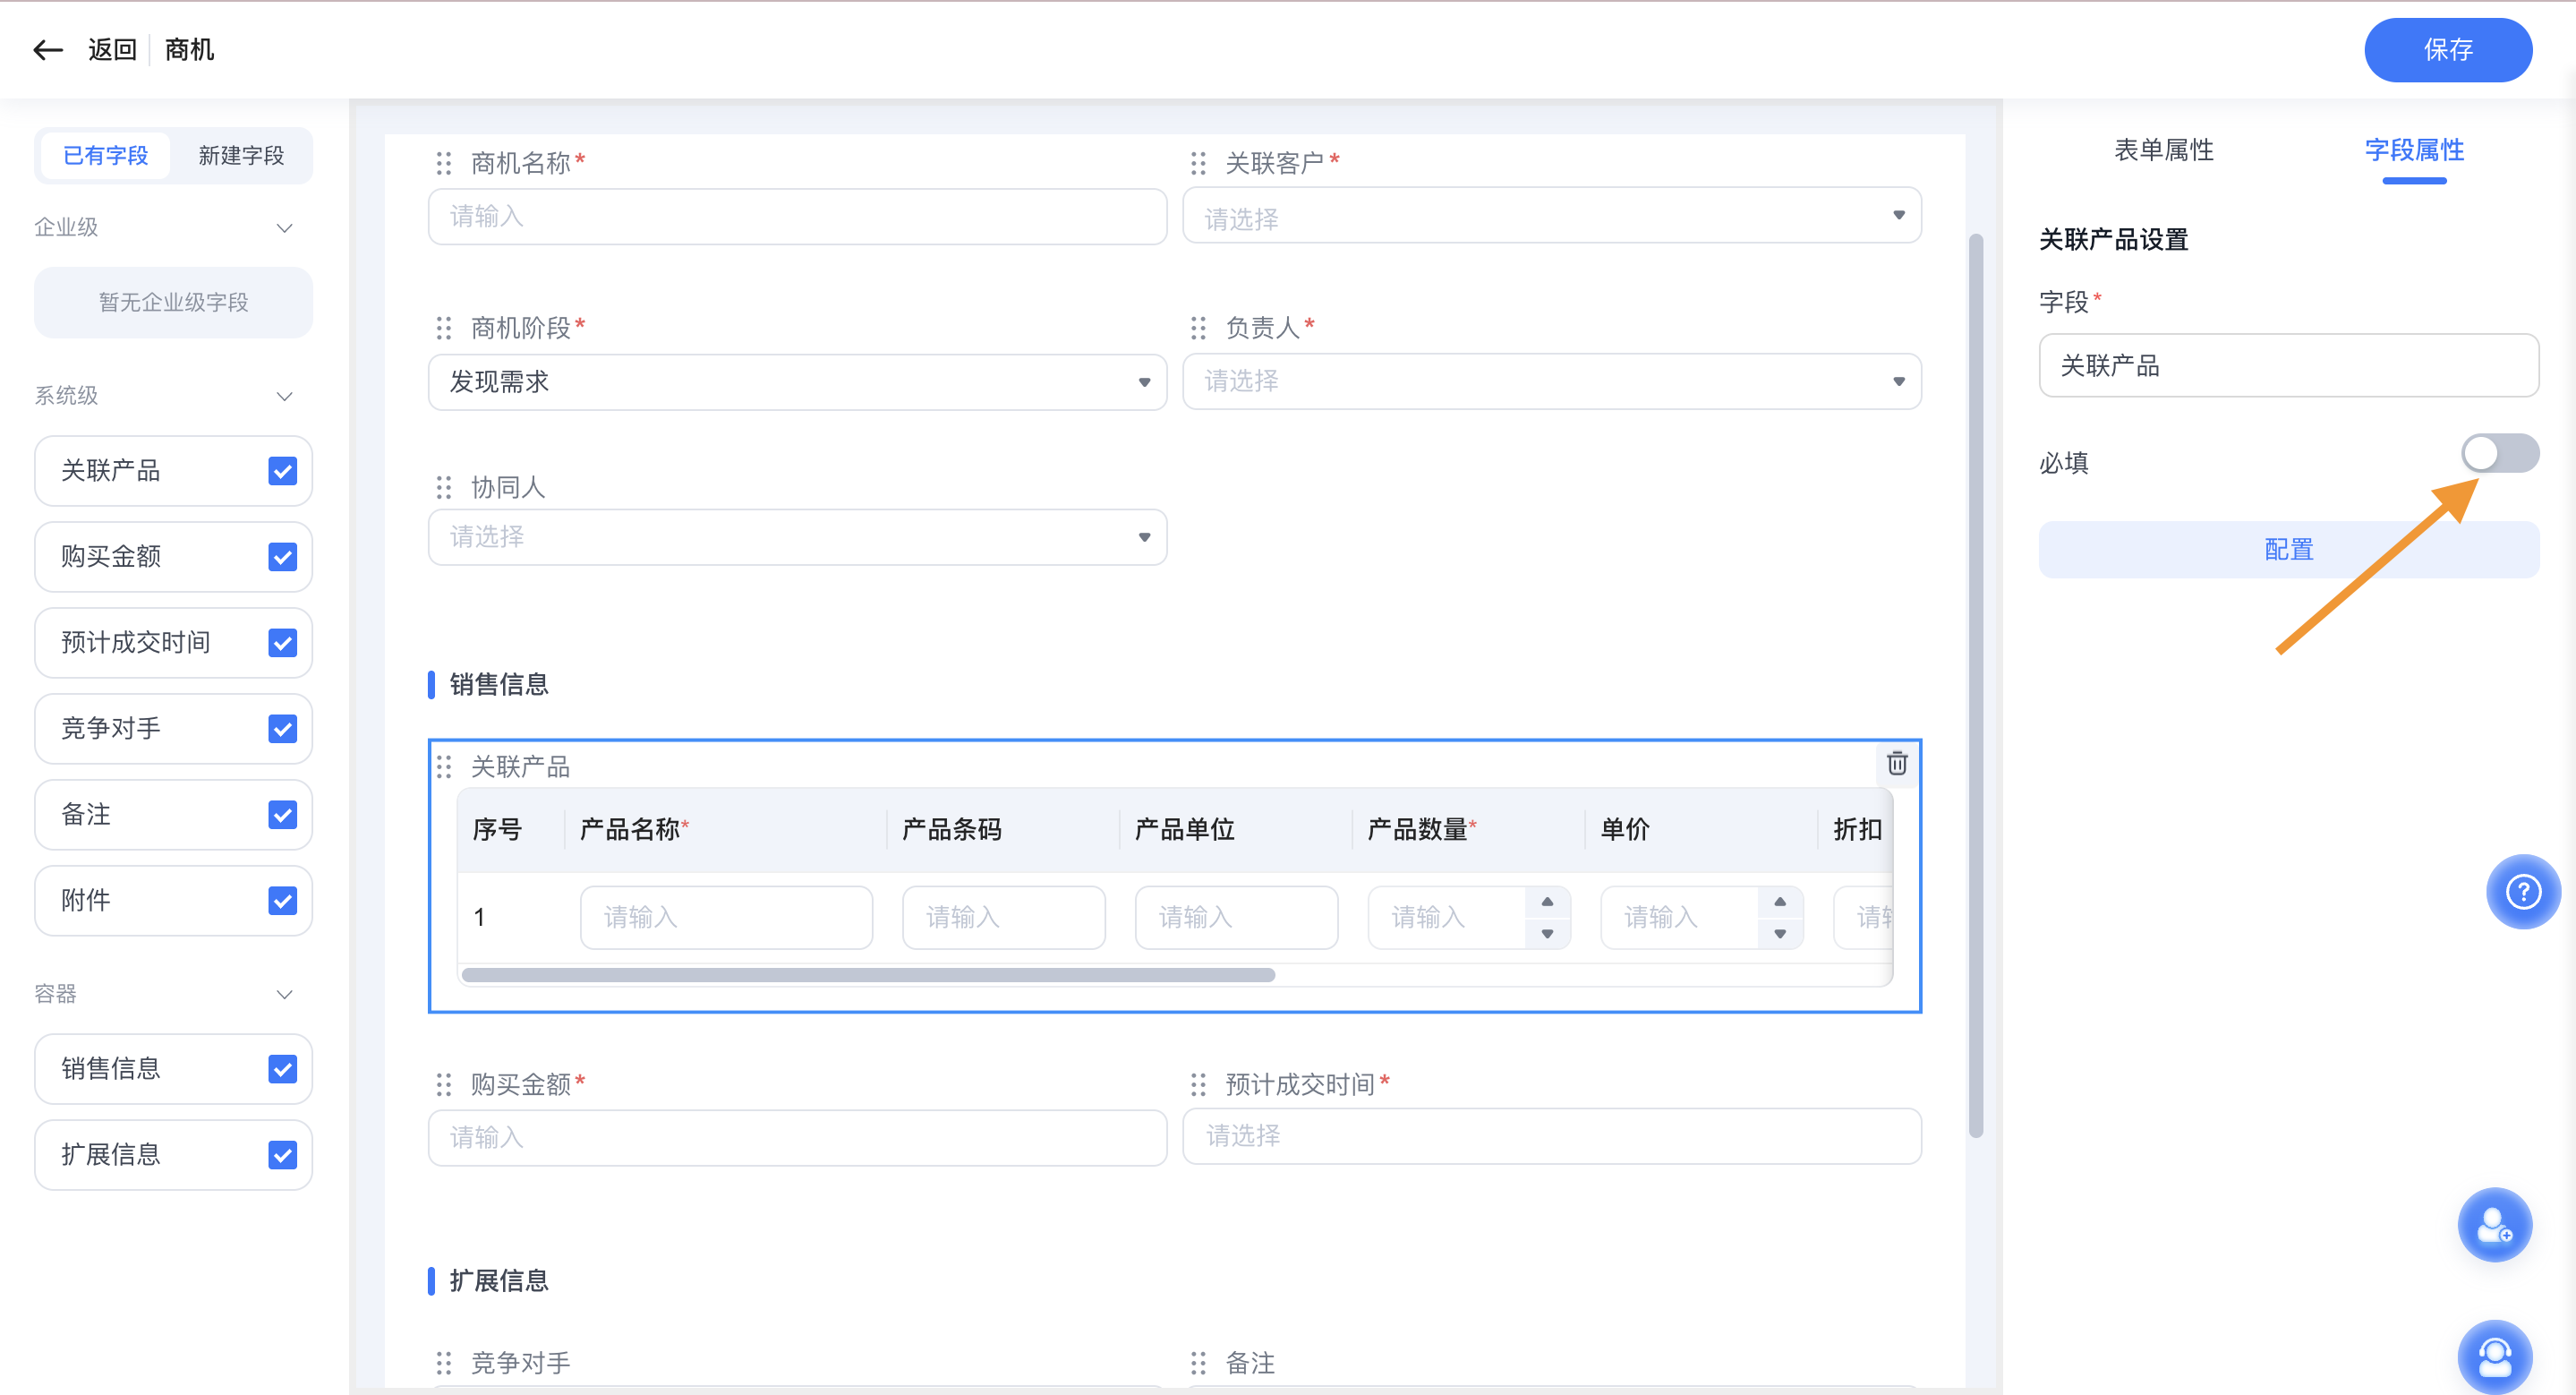Click the 配置 button in field properties

(x=2288, y=549)
